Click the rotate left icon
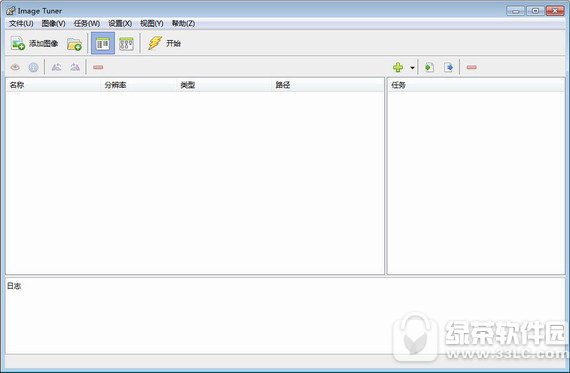This screenshot has width=570, height=373. (x=56, y=67)
